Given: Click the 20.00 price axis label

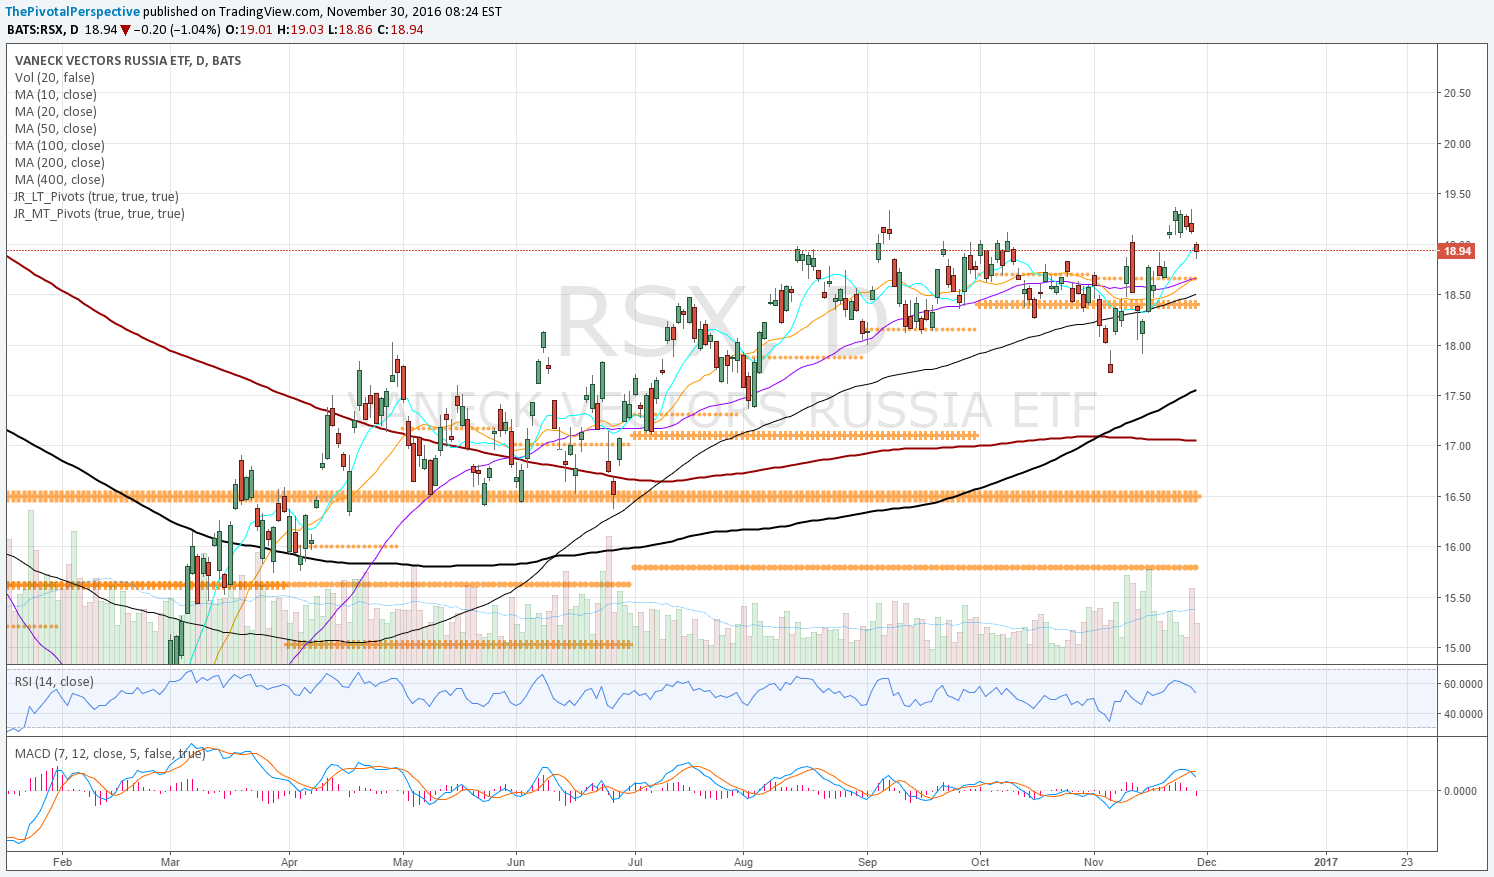Looking at the screenshot, I should point(1457,144).
